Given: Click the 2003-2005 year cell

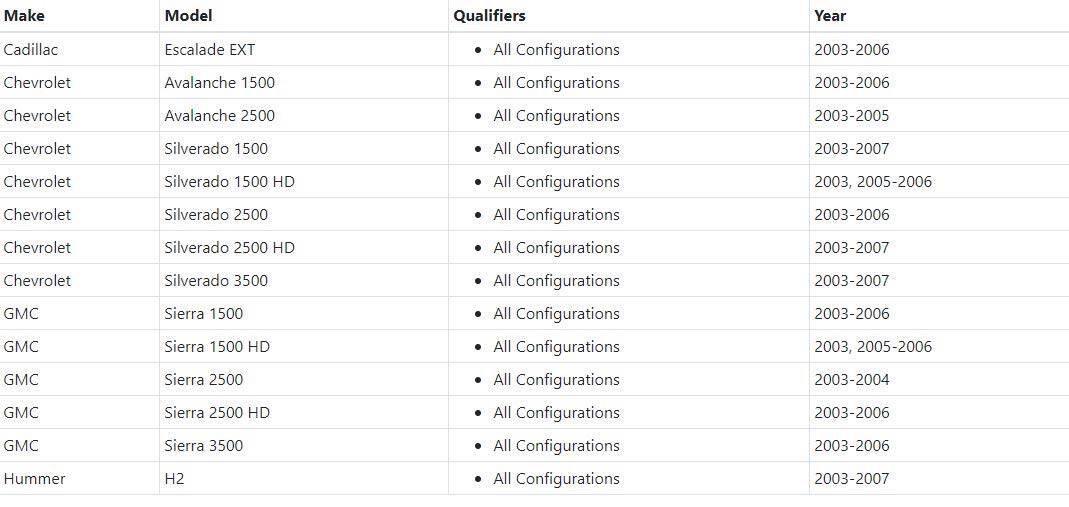Looking at the screenshot, I should (x=851, y=116).
